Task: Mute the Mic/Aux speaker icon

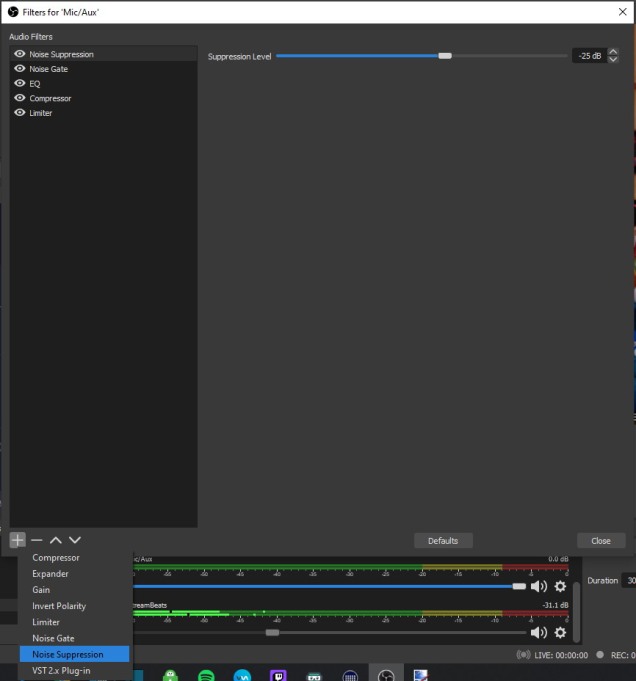Action: tap(538, 587)
